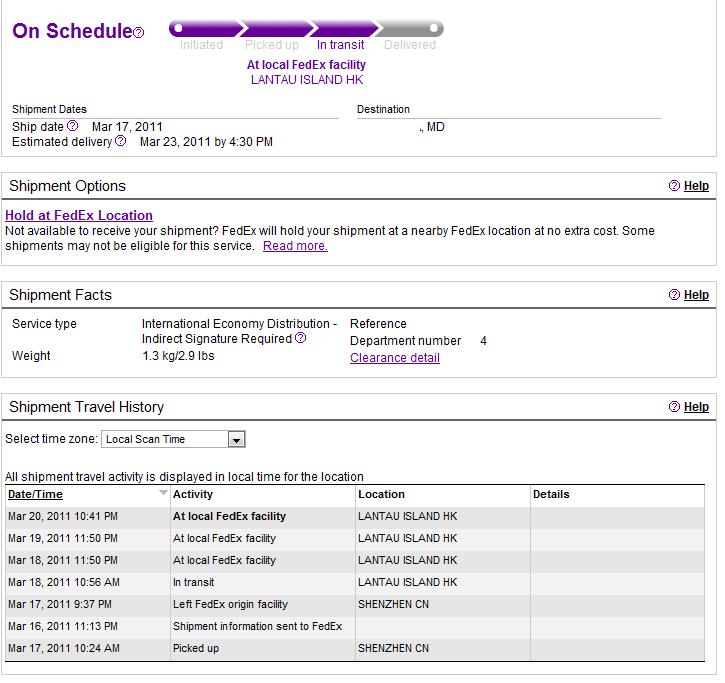Click the Details column header
The width and height of the screenshot is (725, 683).
point(551,494)
